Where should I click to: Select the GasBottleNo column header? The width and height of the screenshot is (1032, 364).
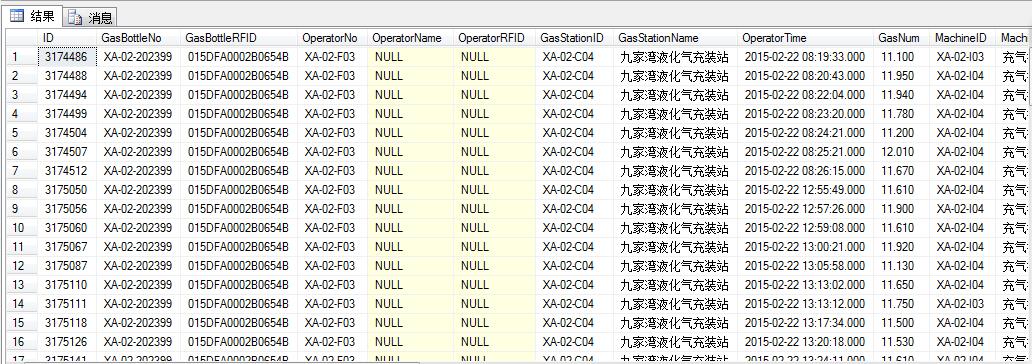(x=138, y=38)
